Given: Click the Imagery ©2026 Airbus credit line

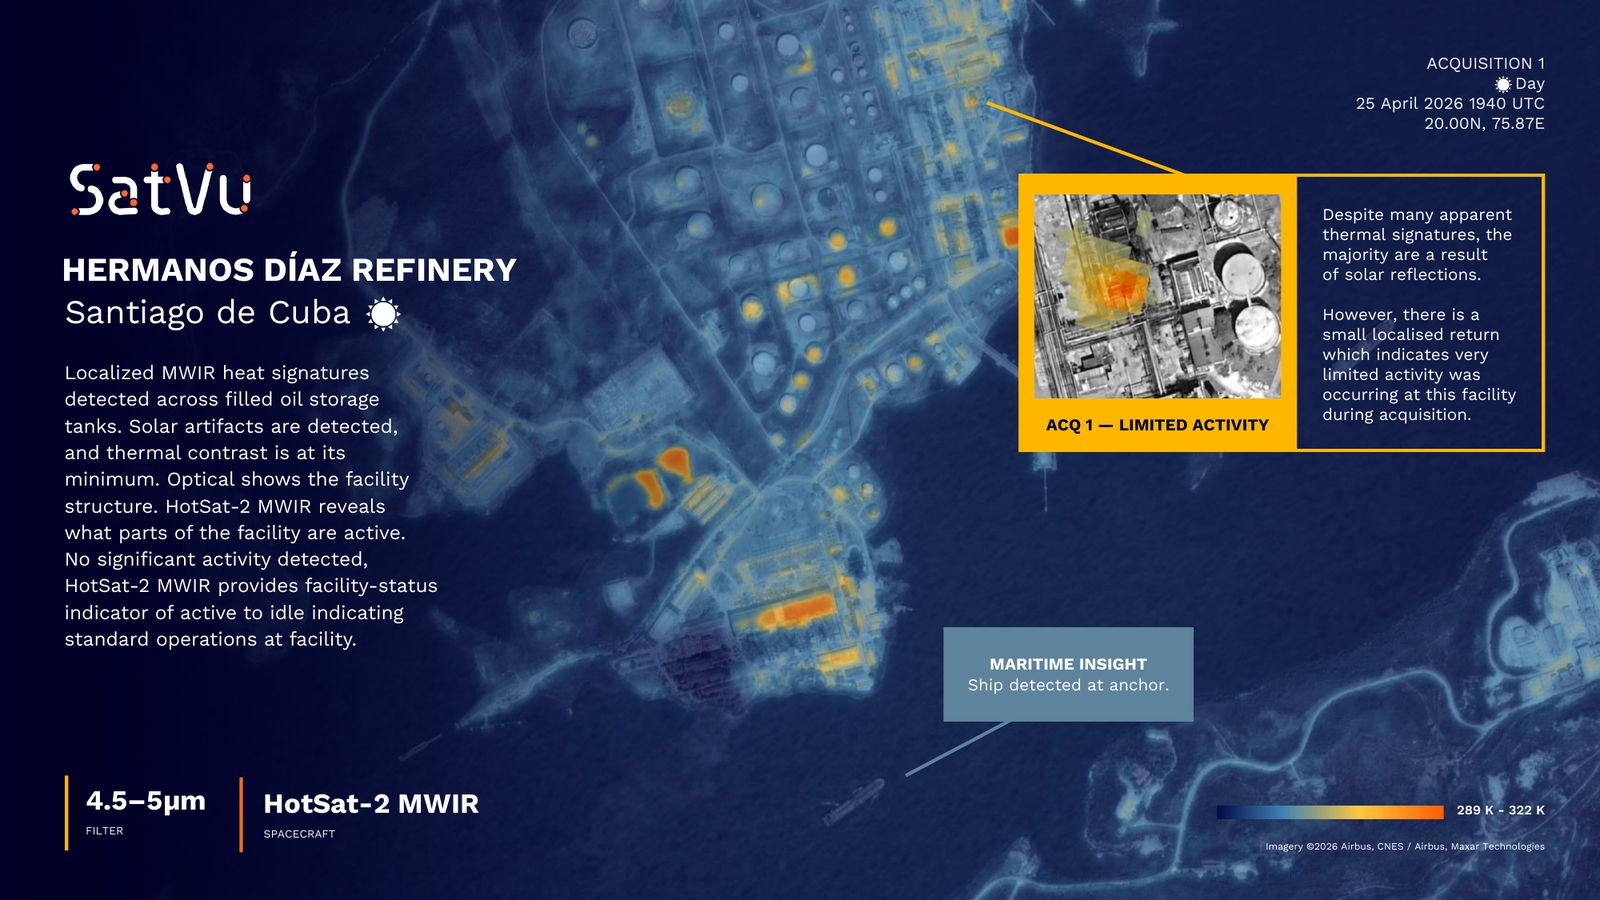Looking at the screenshot, I should [x=1405, y=846].
